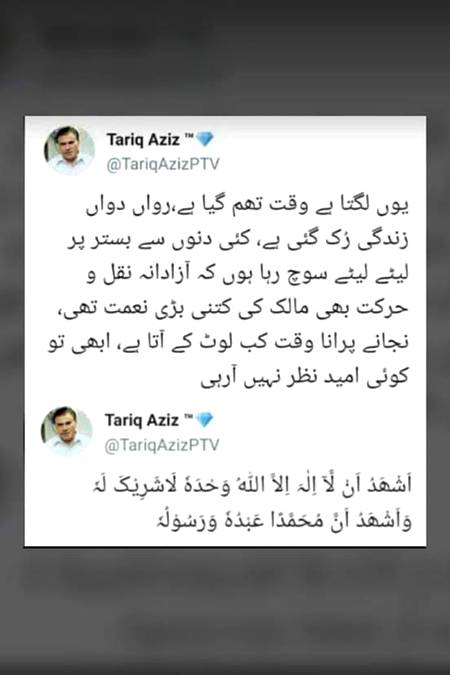Click Urdu line beginning یوں لگتا ہے
Screen dimensions: 450x675
pos(247,207)
